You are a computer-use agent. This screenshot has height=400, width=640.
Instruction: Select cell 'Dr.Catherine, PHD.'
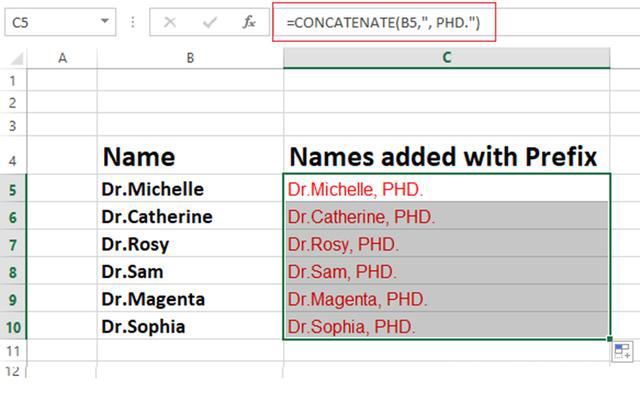pos(447,216)
